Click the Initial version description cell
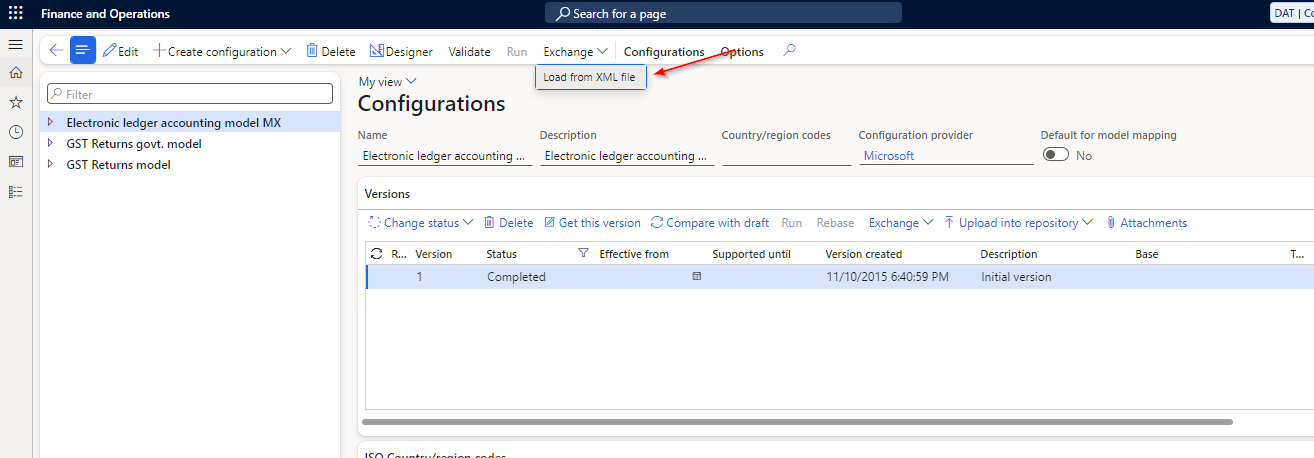This screenshot has height=458, width=1314. [x=1016, y=277]
